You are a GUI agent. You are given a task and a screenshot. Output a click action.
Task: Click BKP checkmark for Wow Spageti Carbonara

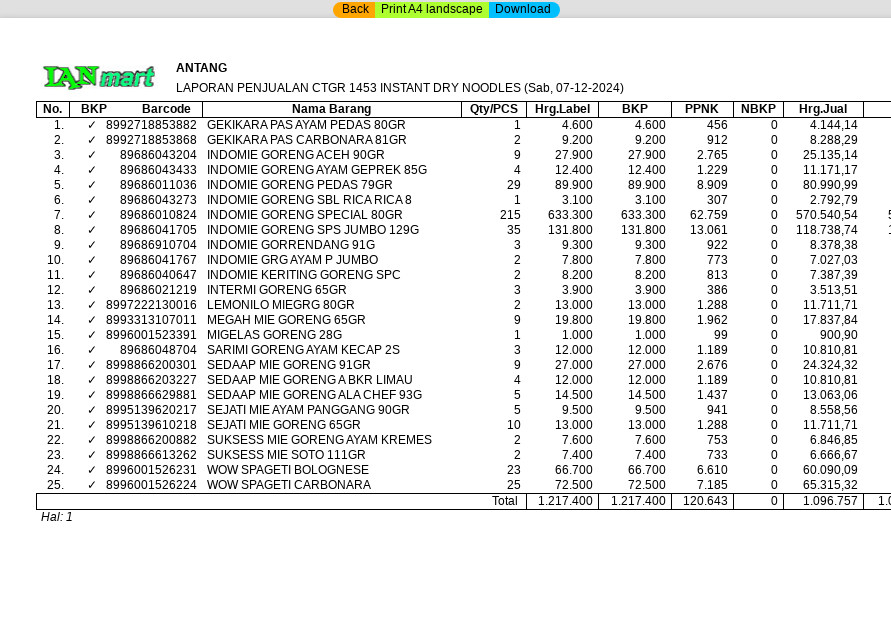pyautogui.click(x=92, y=485)
